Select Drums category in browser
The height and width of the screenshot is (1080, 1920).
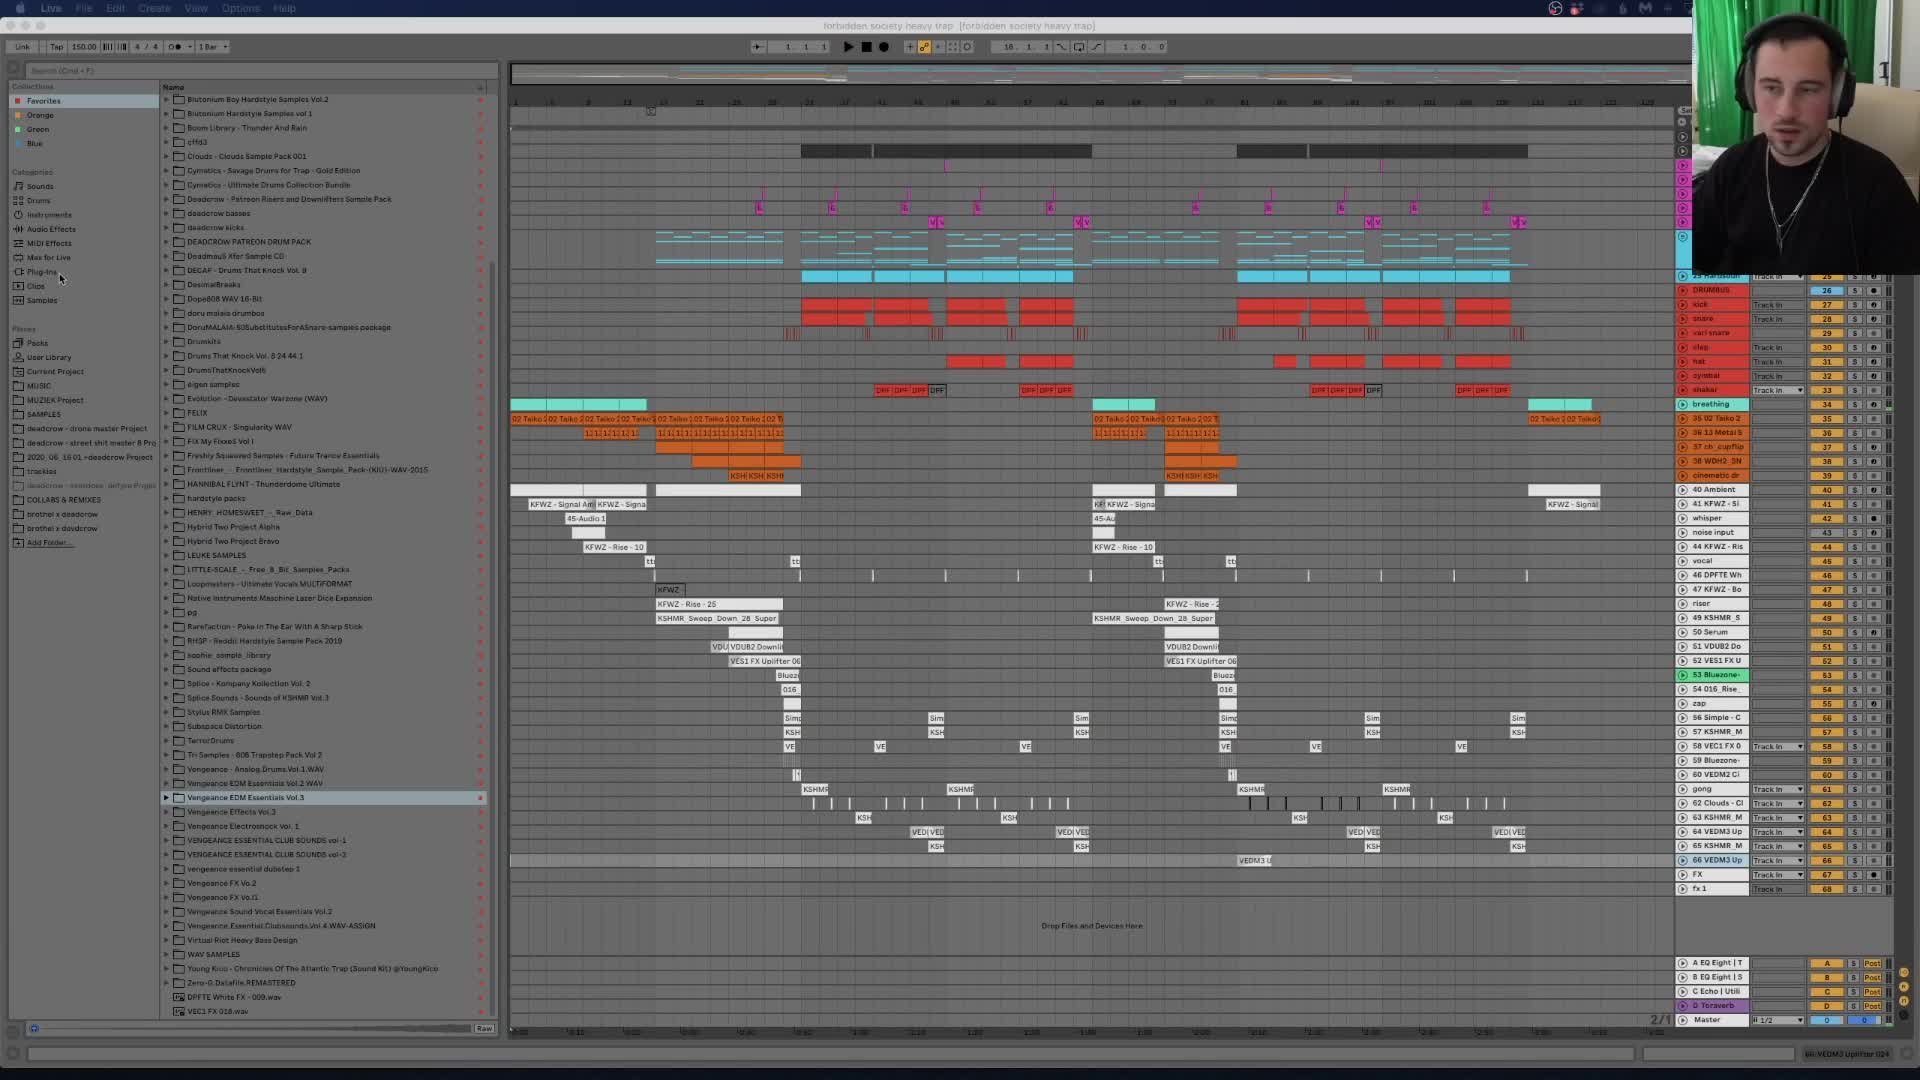38,200
